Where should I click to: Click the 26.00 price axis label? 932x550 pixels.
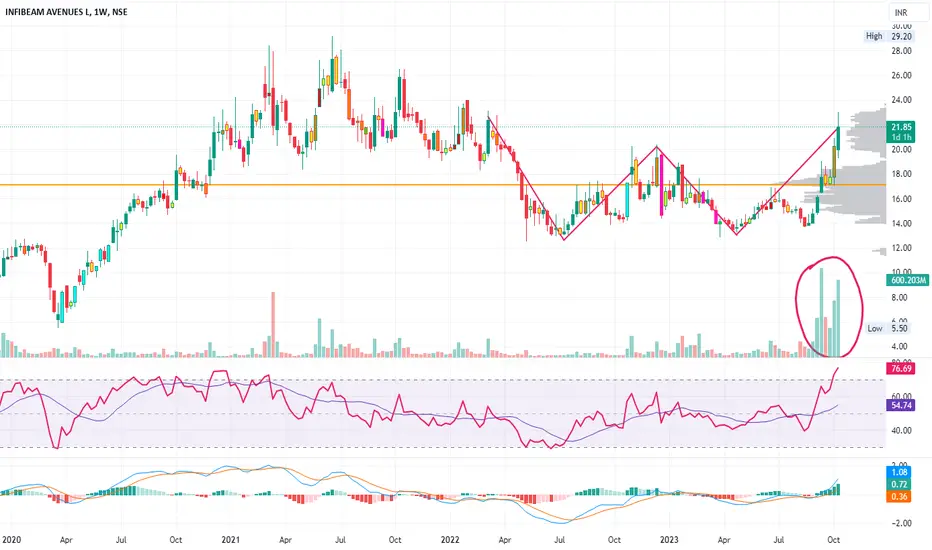coord(901,76)
